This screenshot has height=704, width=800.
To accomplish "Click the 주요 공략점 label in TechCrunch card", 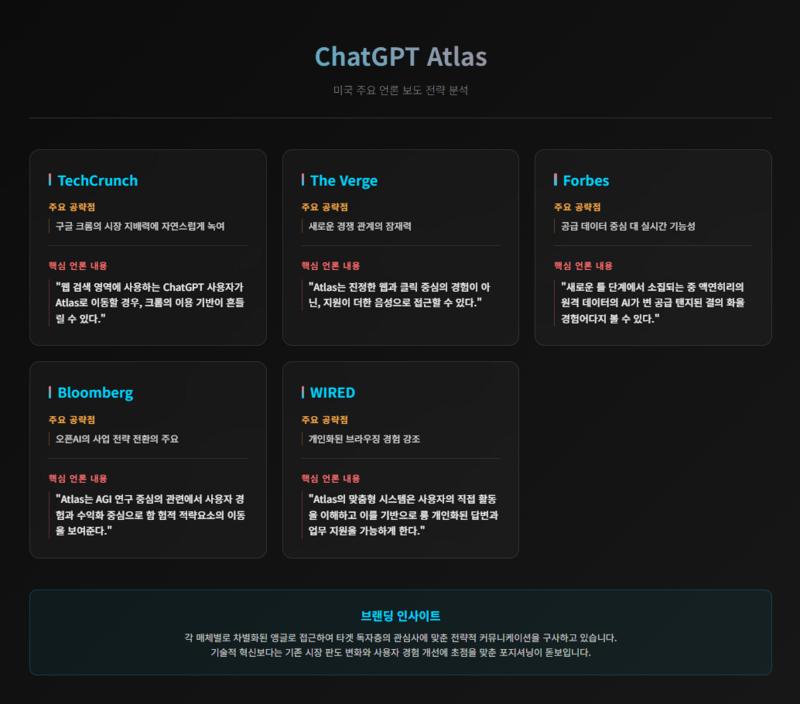I will point(78,207).
